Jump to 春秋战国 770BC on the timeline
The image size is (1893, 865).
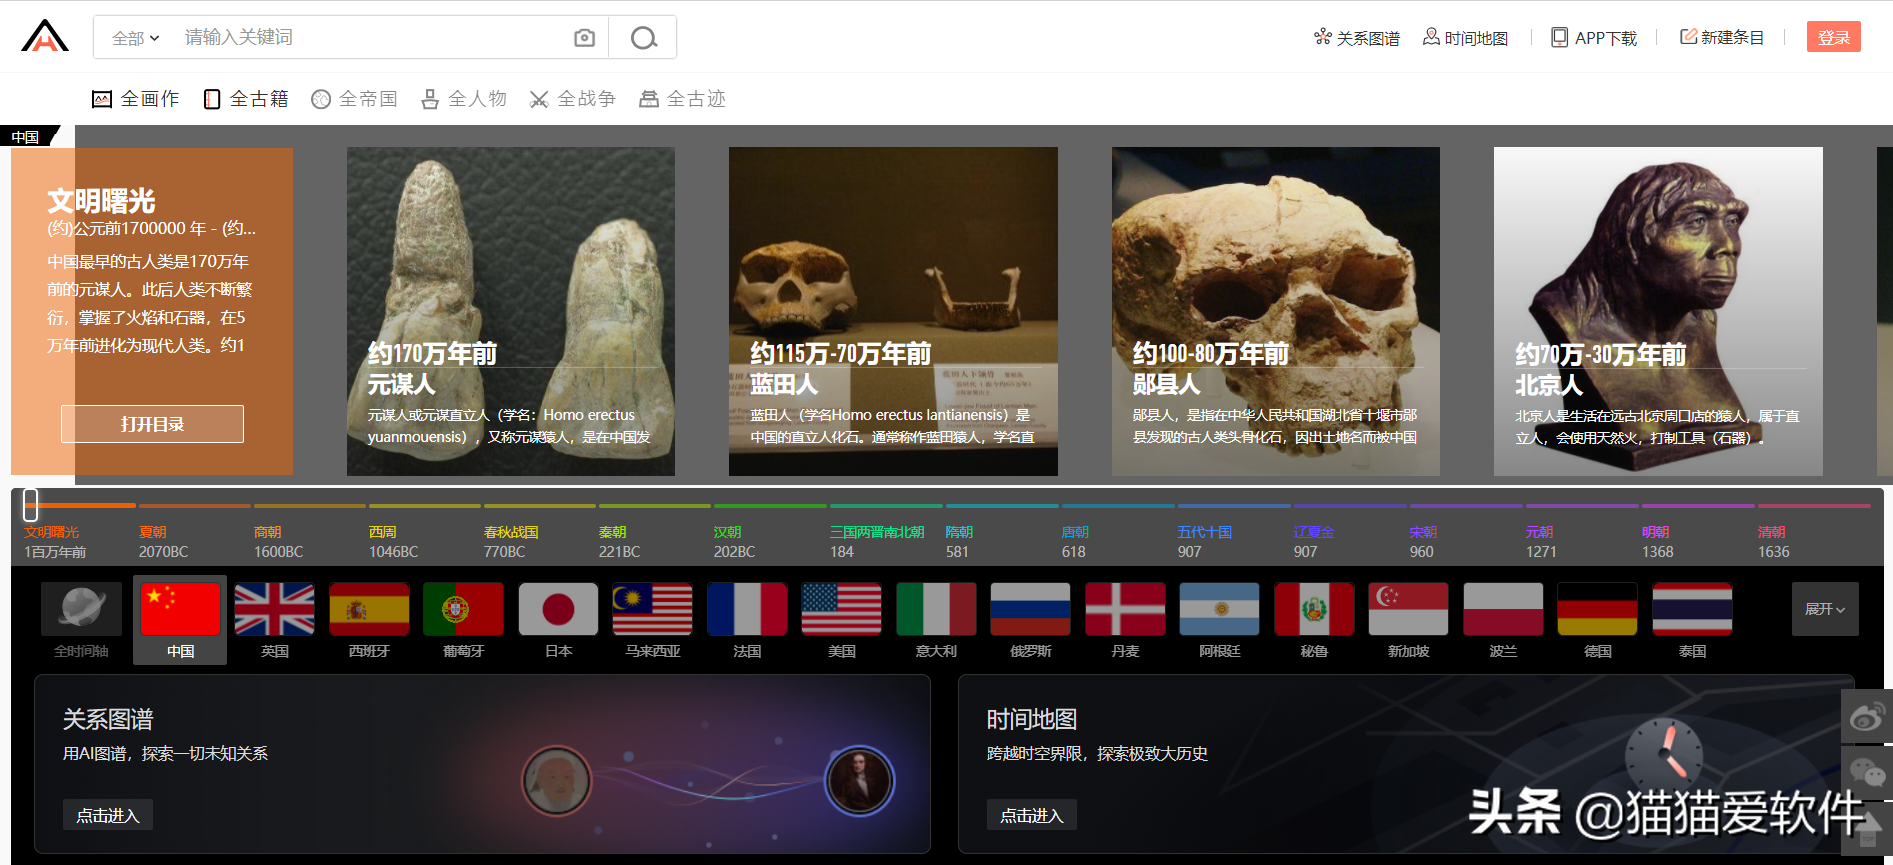click(x=511, y=541)
